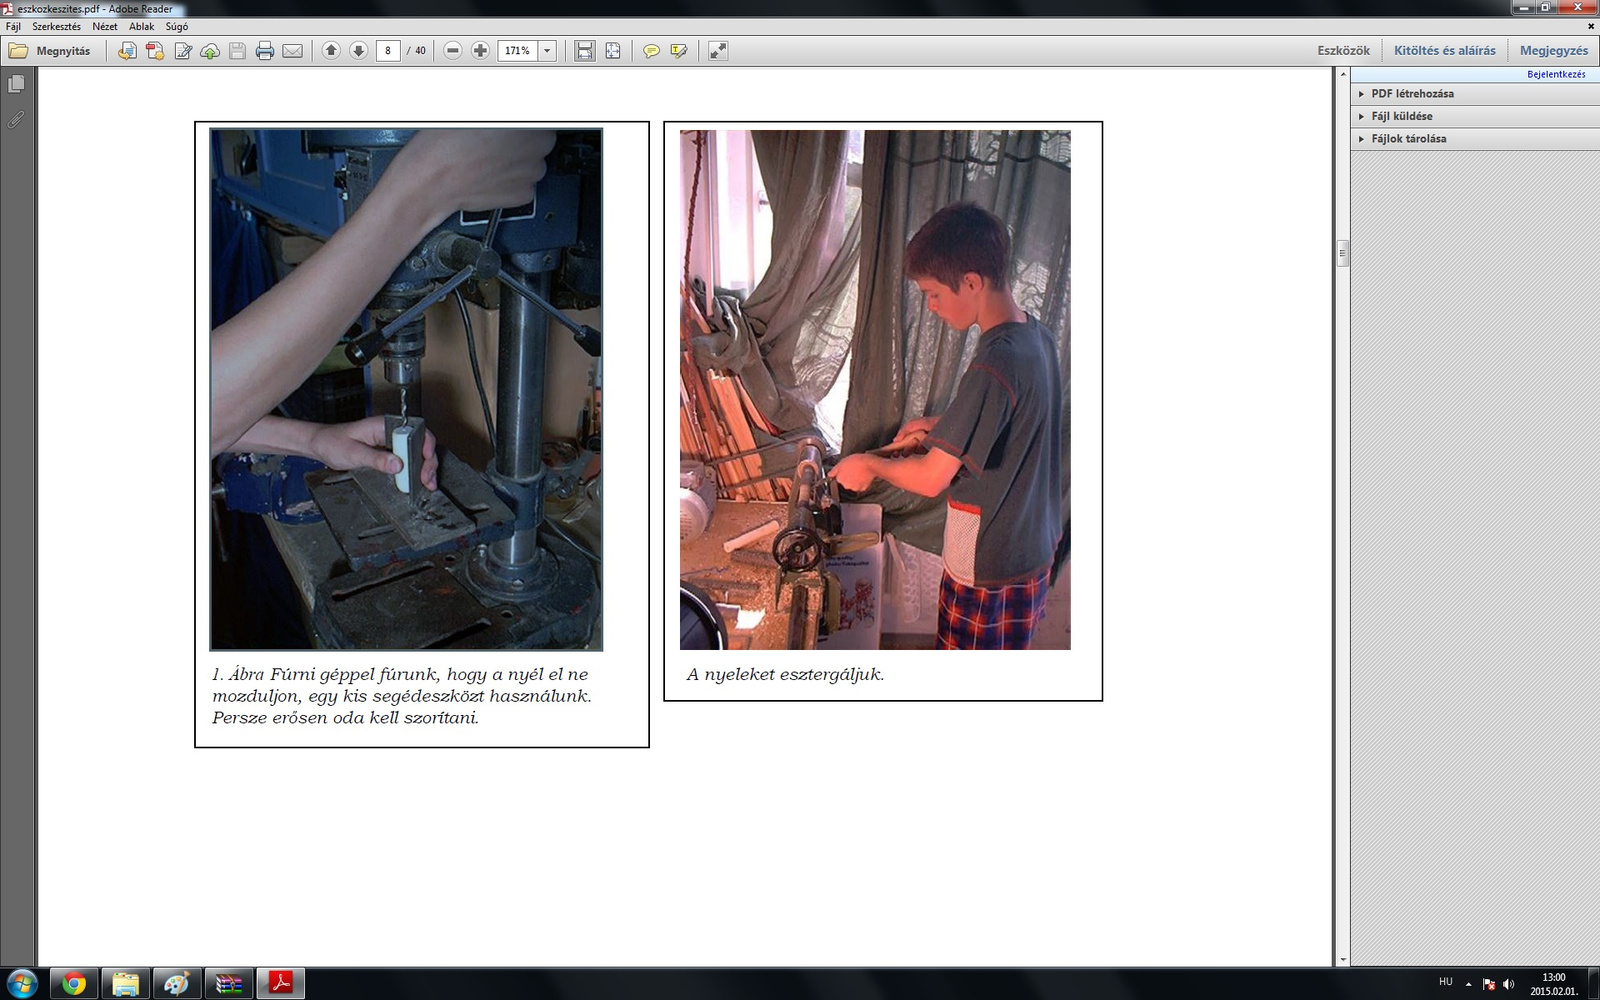
Task: Open File Explorer from the taskbar
Action: (125, 984)
